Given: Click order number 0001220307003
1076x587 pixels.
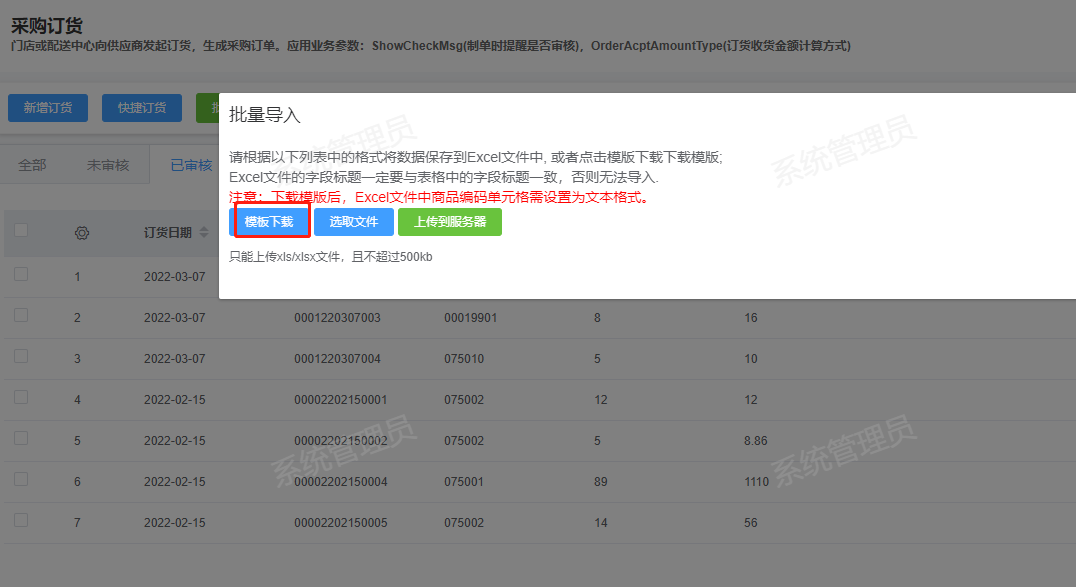Looking at the screenshot, I should [x=337, y=318].
